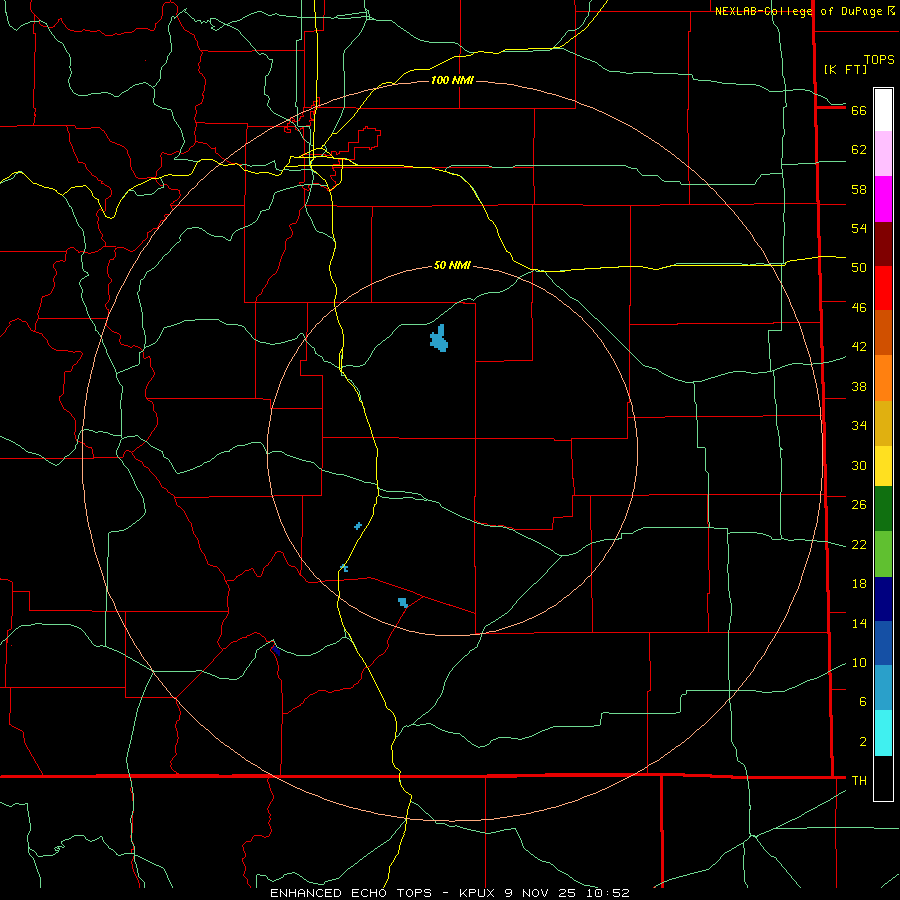The height and width of the screenshot is (900, 900).
Task: Click the "10:52" timestamp in the caption
Action: point(608,893)
